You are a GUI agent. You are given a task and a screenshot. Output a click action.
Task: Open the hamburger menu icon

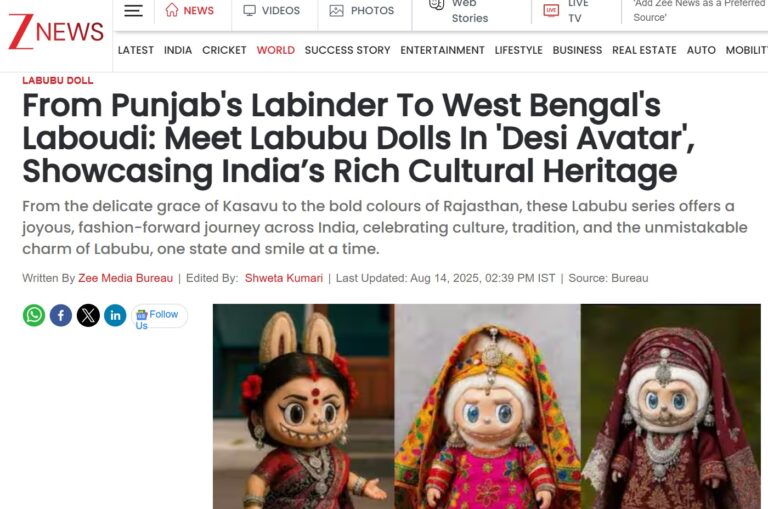pos(133,11)
